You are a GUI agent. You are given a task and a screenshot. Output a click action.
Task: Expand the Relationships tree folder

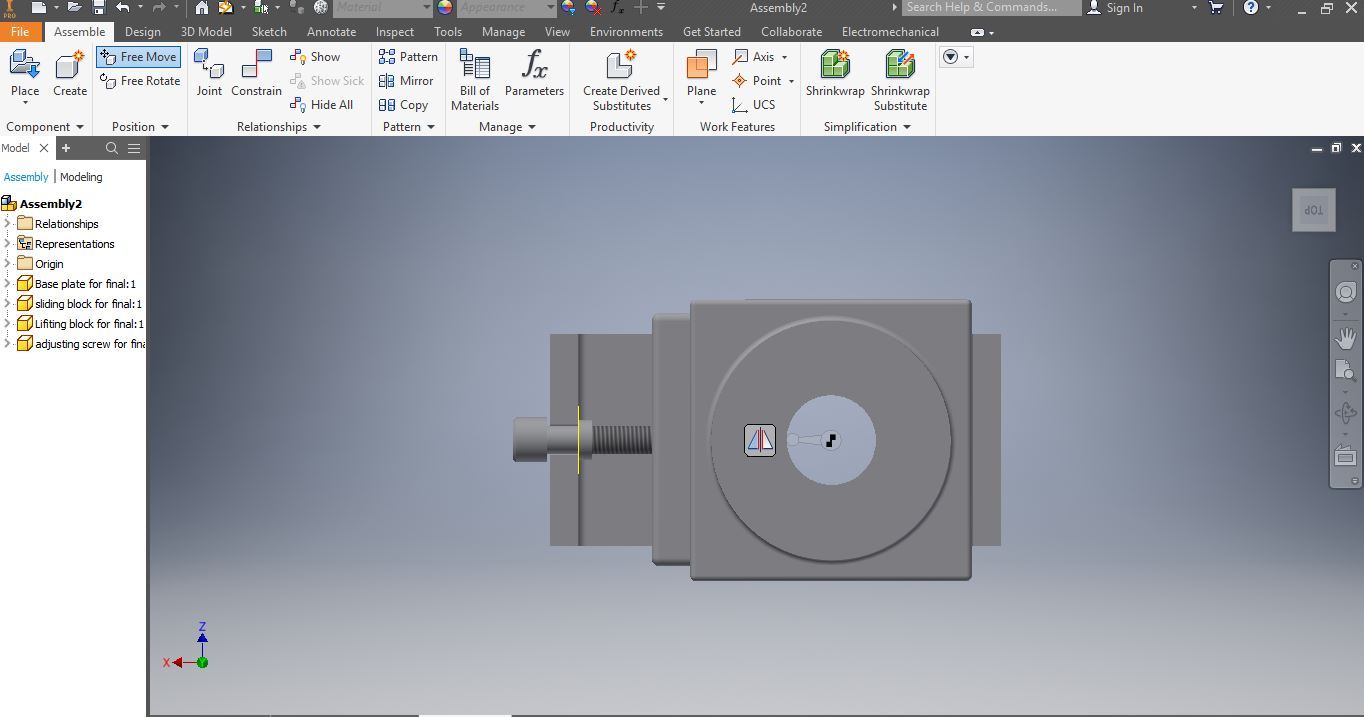[8, 224]
